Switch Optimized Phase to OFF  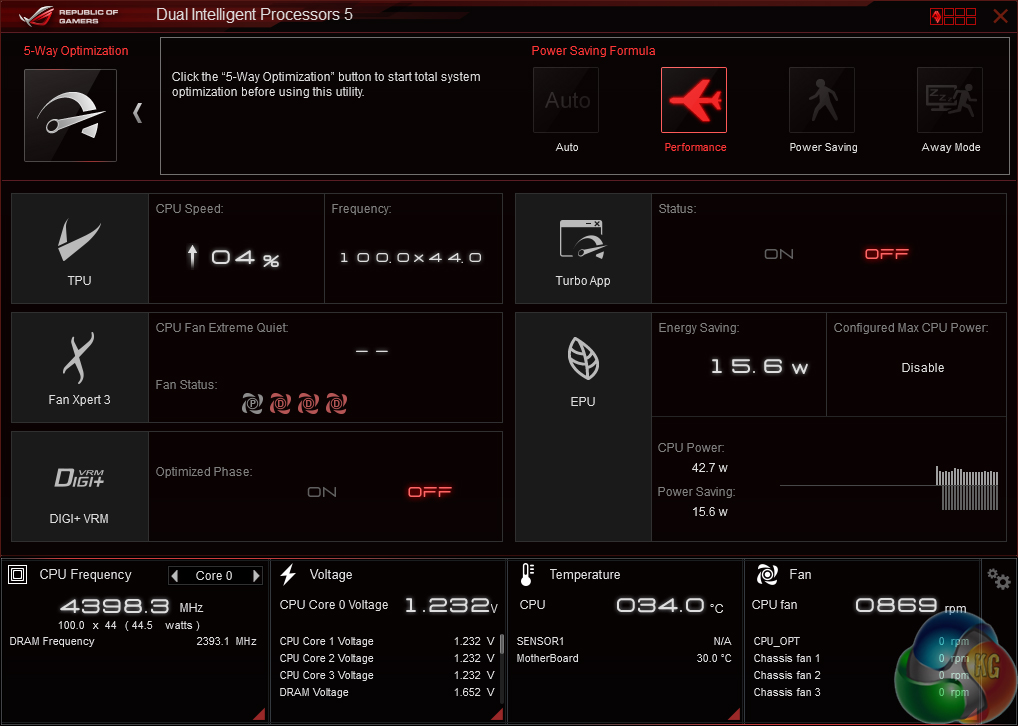tap(430, 492)
